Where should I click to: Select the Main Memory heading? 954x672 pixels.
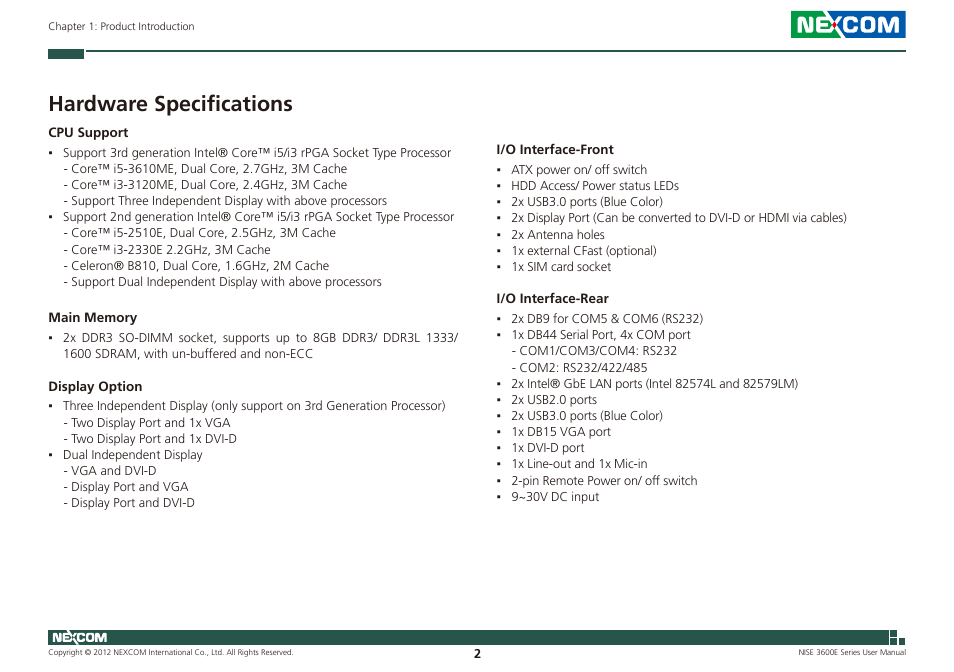tap(92, 317)
